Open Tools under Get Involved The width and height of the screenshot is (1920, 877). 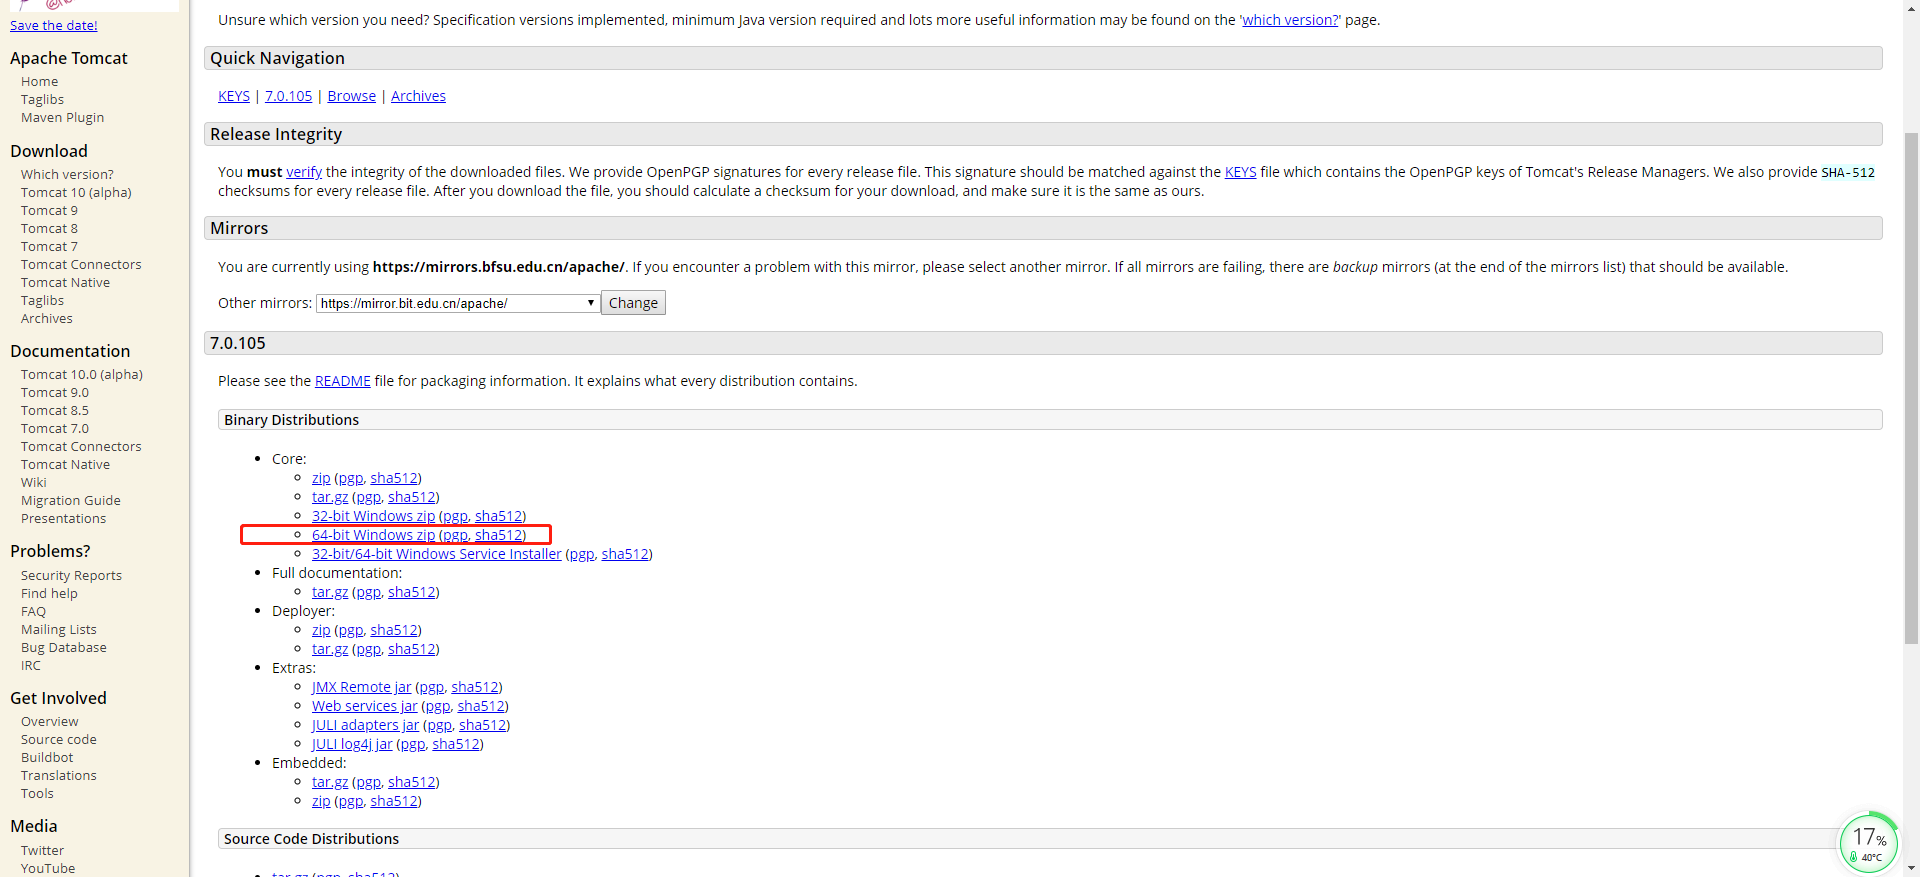click(x=37, y=794)
